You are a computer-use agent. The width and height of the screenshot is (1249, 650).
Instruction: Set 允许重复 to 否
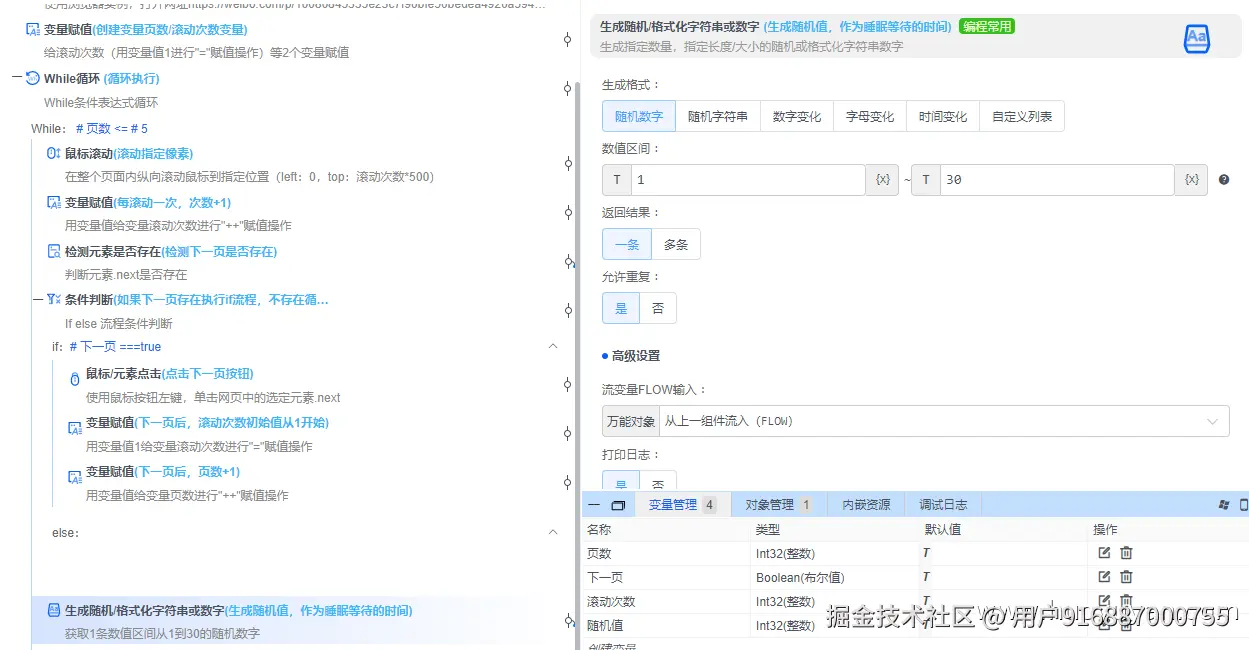658,308
